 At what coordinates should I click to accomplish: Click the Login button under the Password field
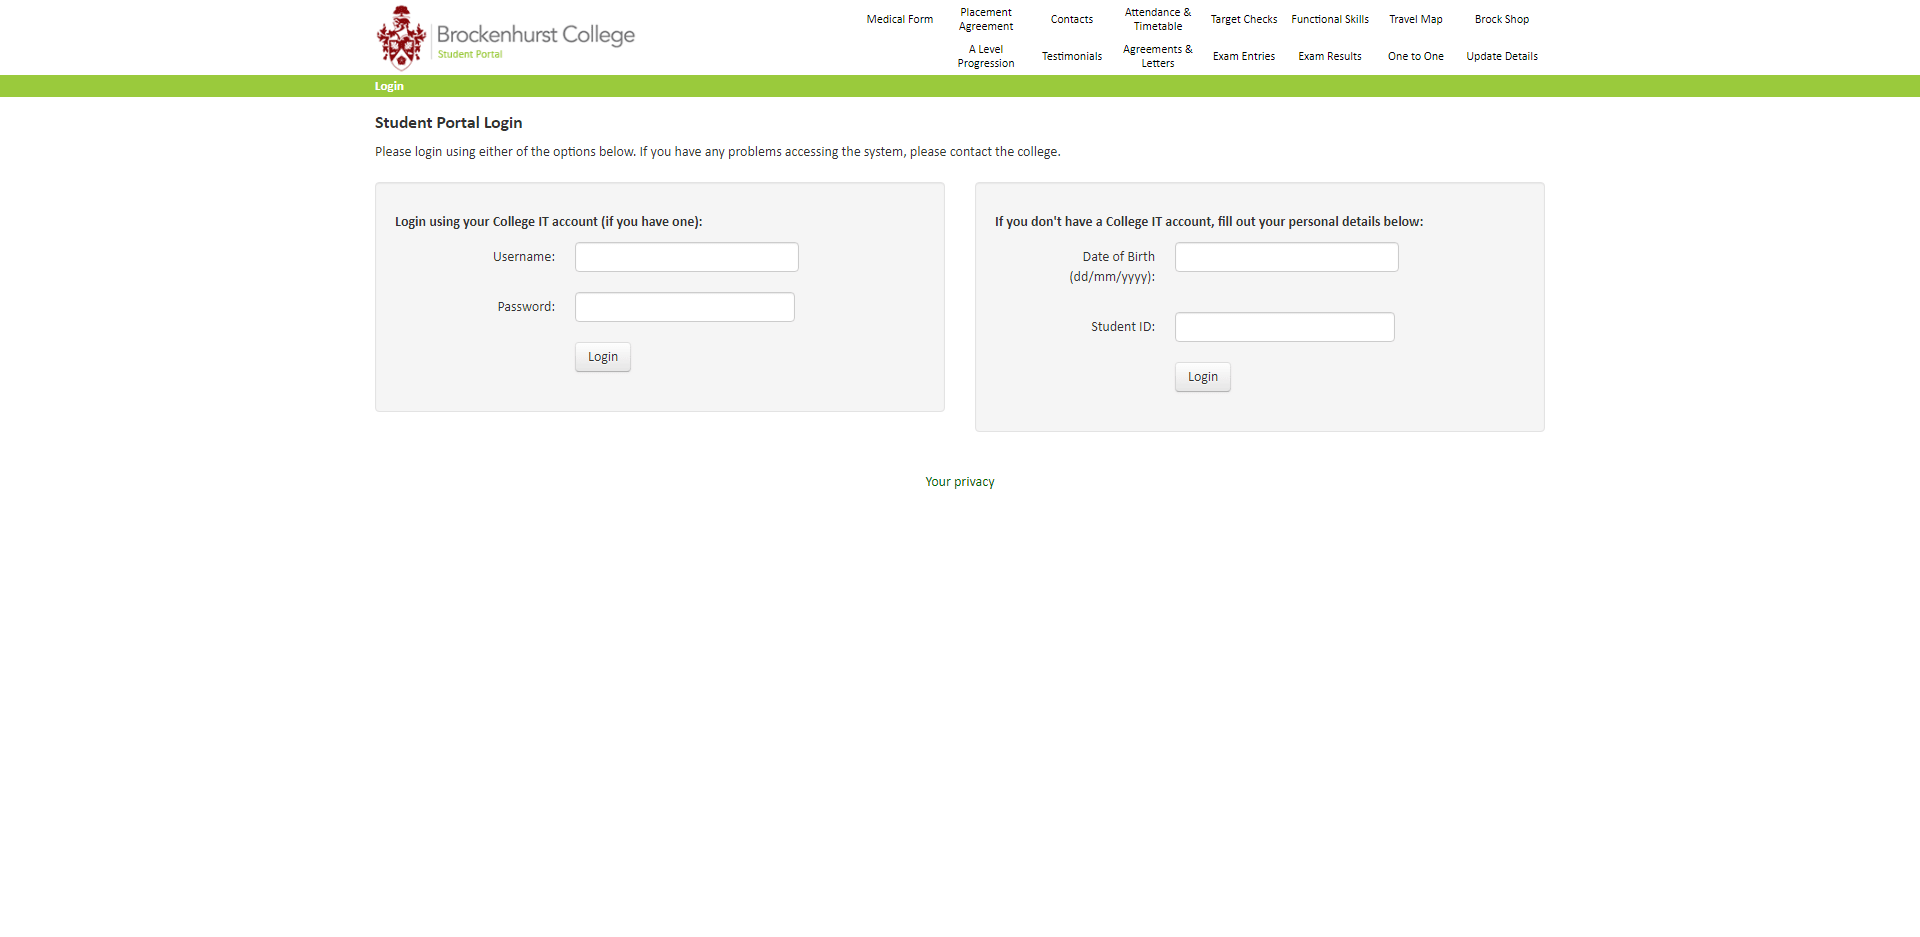click(x=603, y=357)
